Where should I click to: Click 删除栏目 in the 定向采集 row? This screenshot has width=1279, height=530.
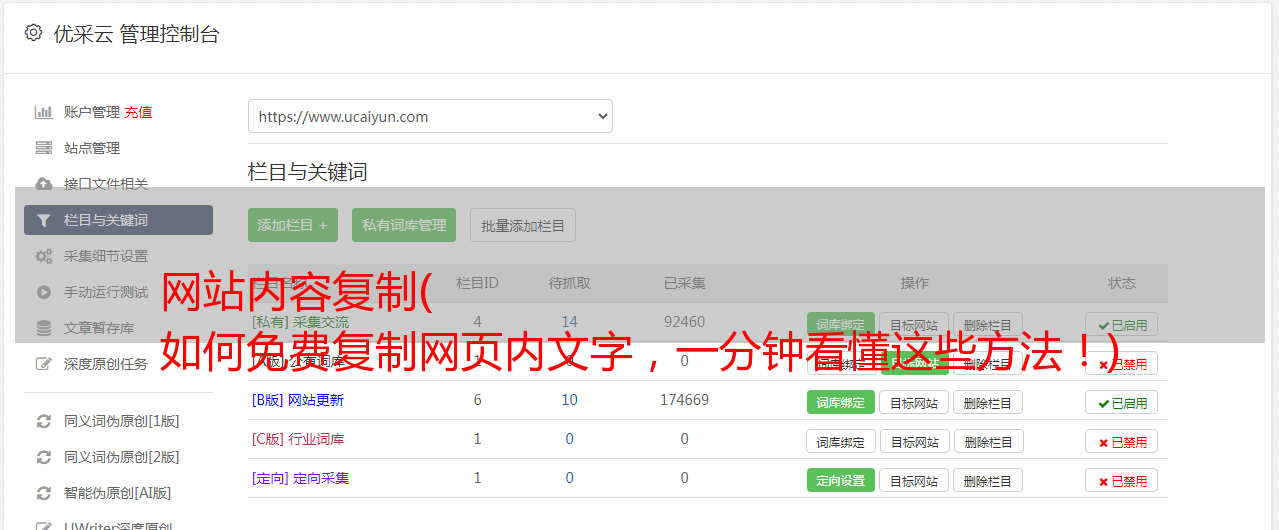[x=988, y=480]
